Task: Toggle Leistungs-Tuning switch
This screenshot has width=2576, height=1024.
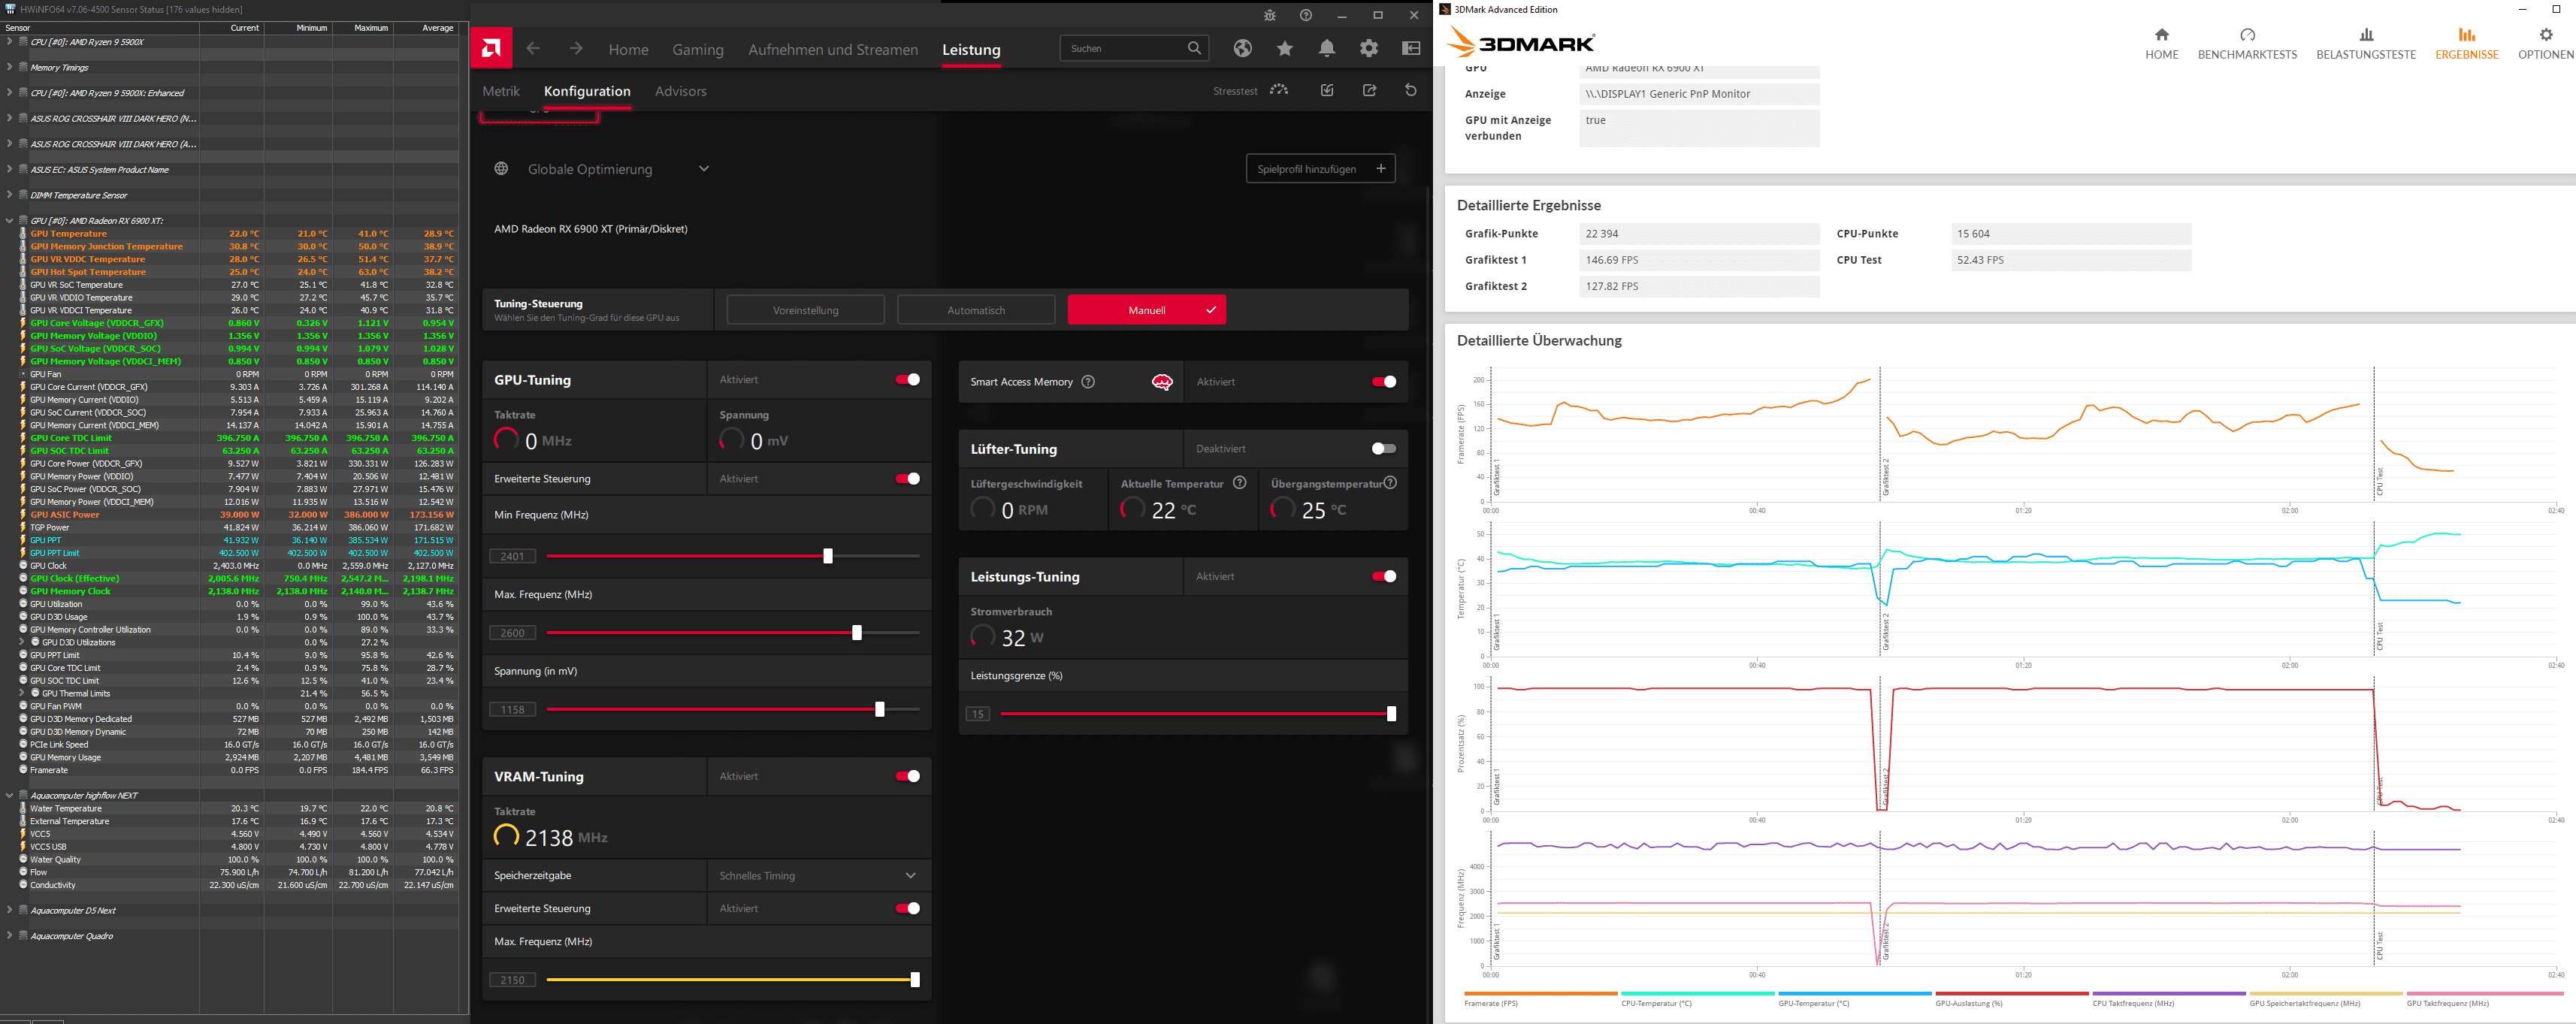Action: click(x=1384, y=577)
